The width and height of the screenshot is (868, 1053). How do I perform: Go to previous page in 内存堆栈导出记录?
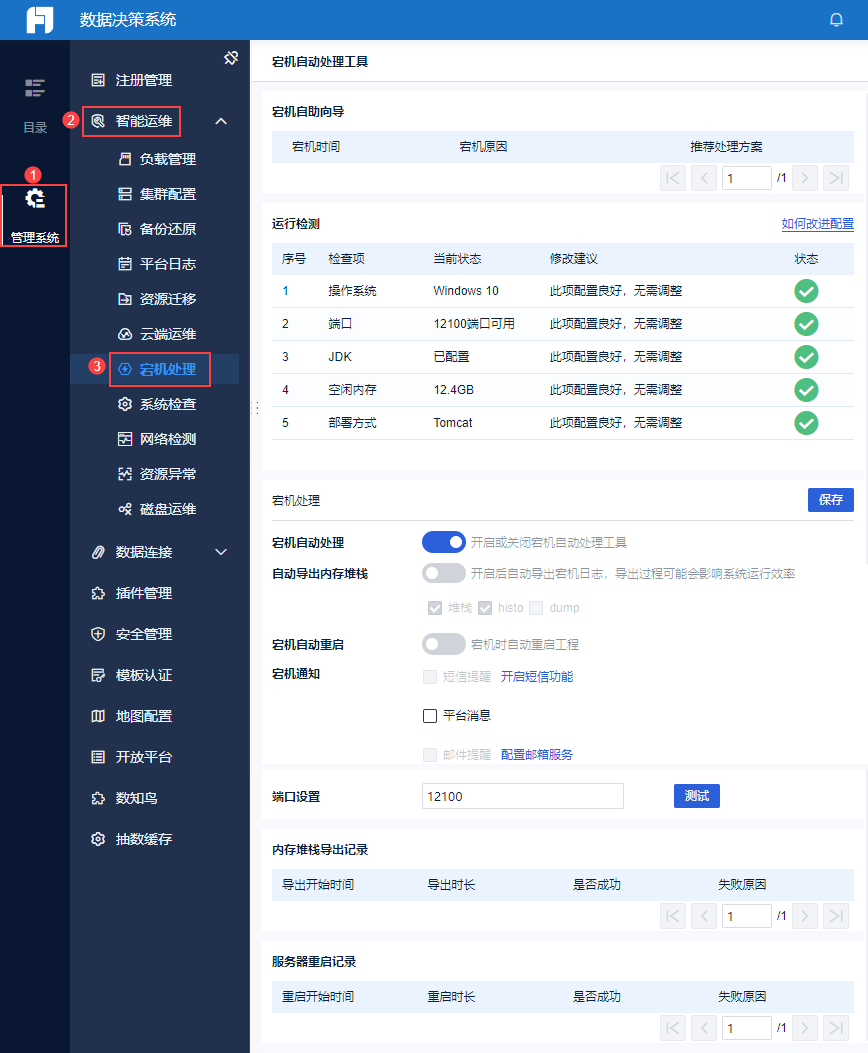704,916
